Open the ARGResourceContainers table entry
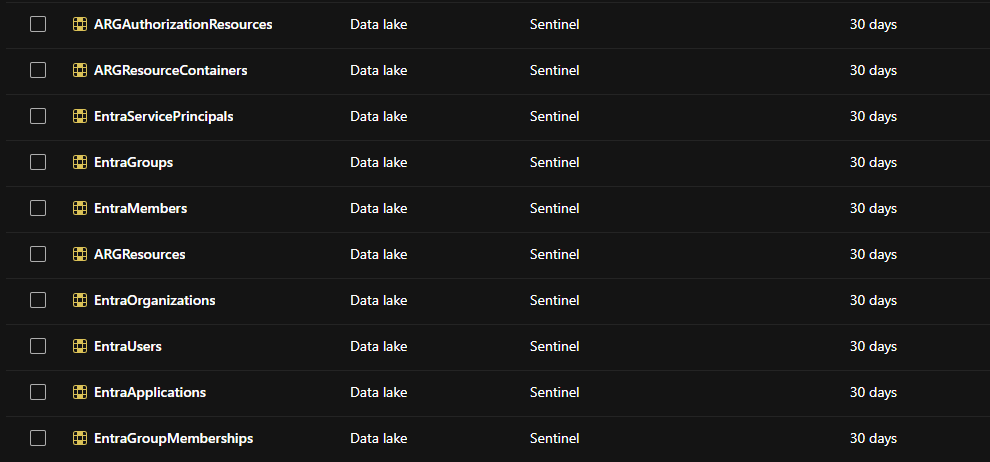Screen dimensions: 990x462 click(170, 71)
